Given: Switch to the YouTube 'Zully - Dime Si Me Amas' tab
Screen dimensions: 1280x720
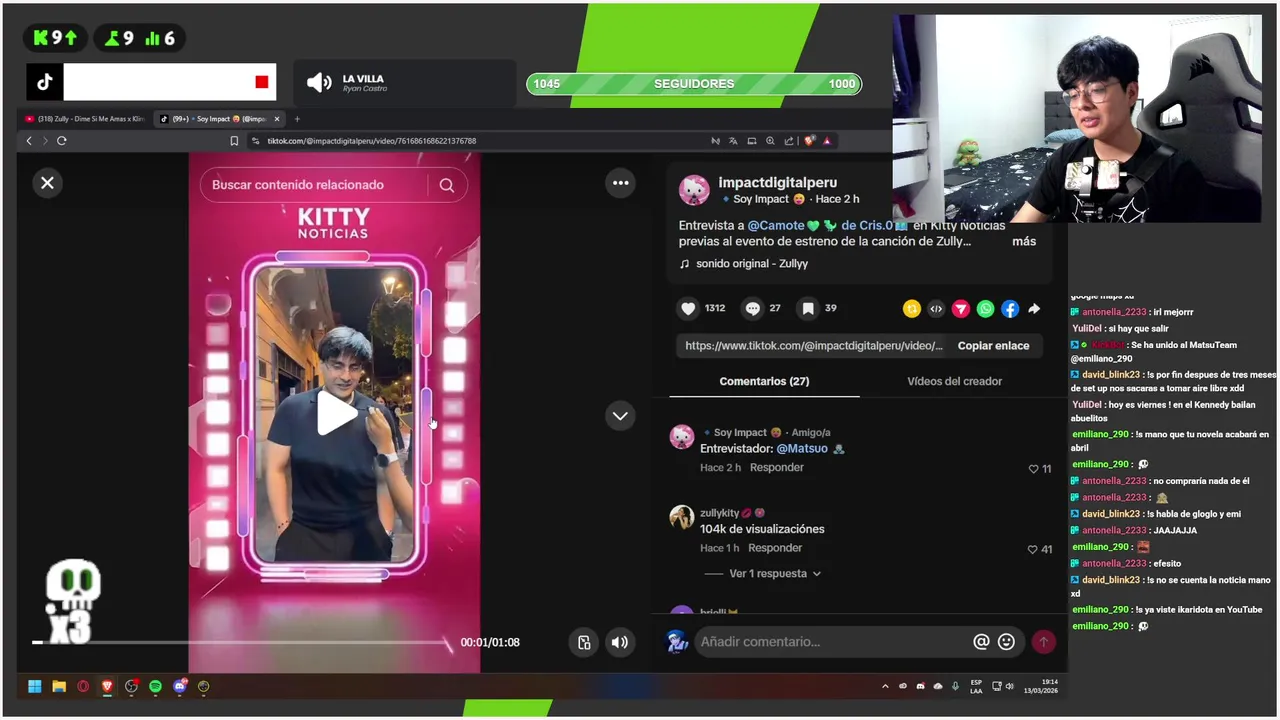Looking at the screenshot, I should click(x=84, y=119).
